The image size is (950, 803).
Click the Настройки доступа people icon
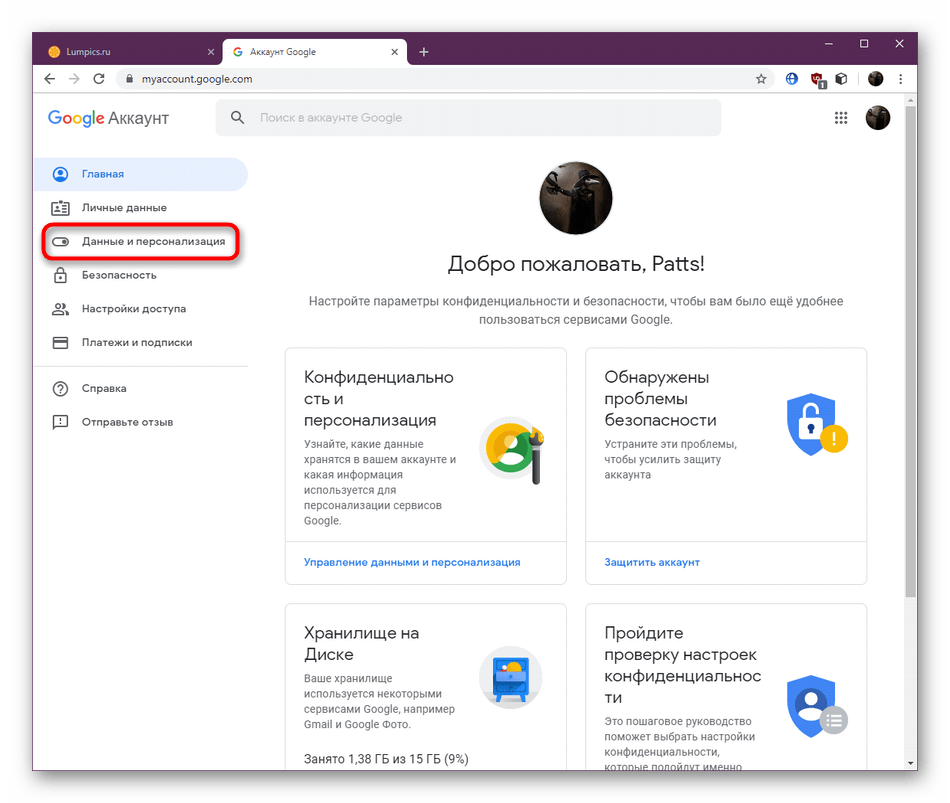pyautogui.click(x=61, y=309)
